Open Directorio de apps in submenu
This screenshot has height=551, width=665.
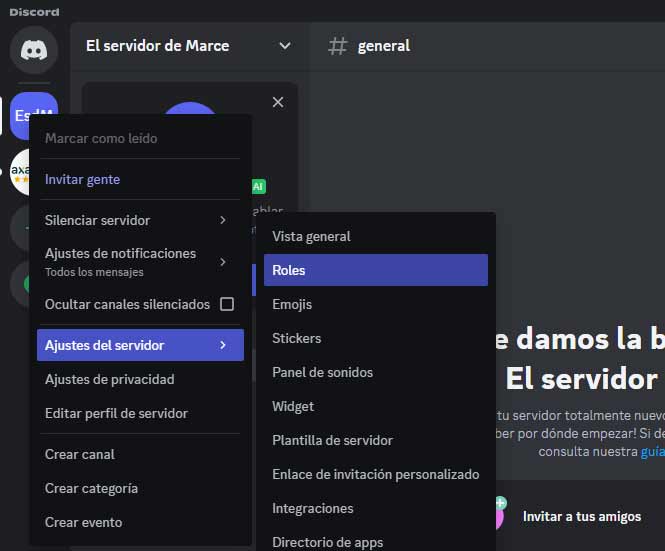376,542
